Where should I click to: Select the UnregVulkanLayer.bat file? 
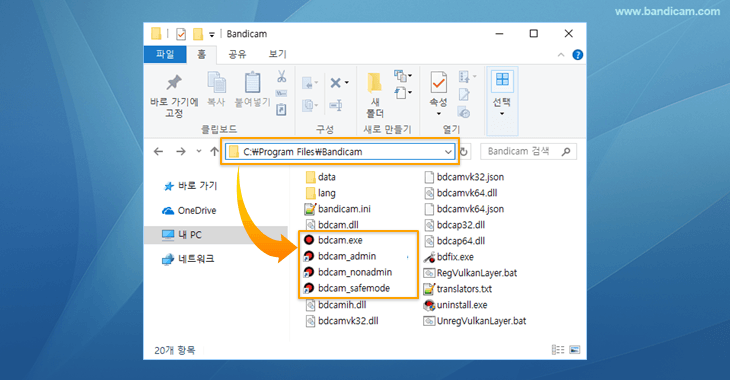[x=475, y=321]
